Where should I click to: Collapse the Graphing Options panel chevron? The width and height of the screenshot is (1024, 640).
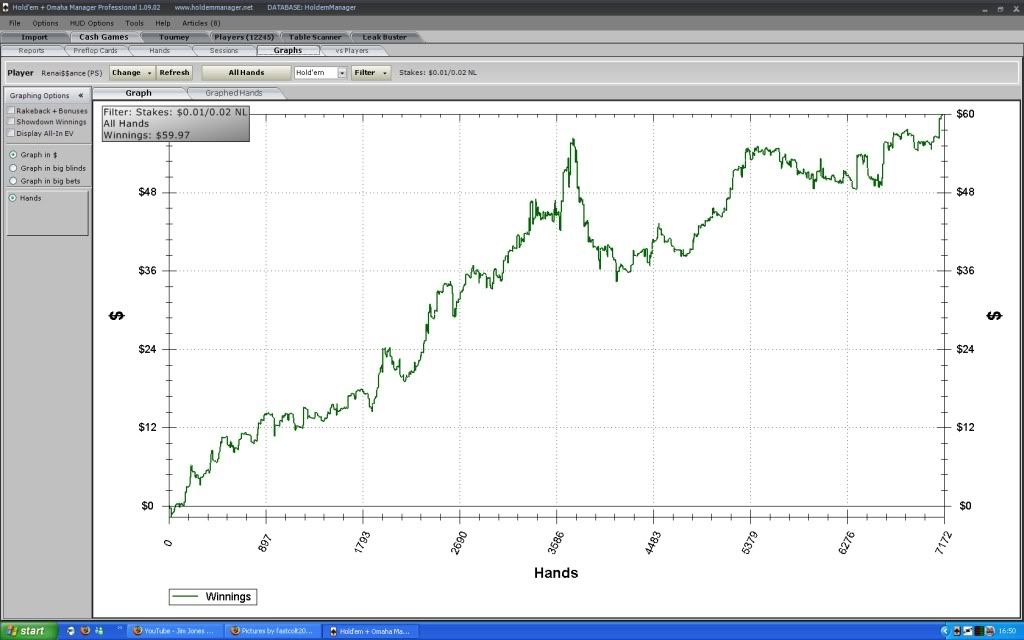[x=80, y=96]
